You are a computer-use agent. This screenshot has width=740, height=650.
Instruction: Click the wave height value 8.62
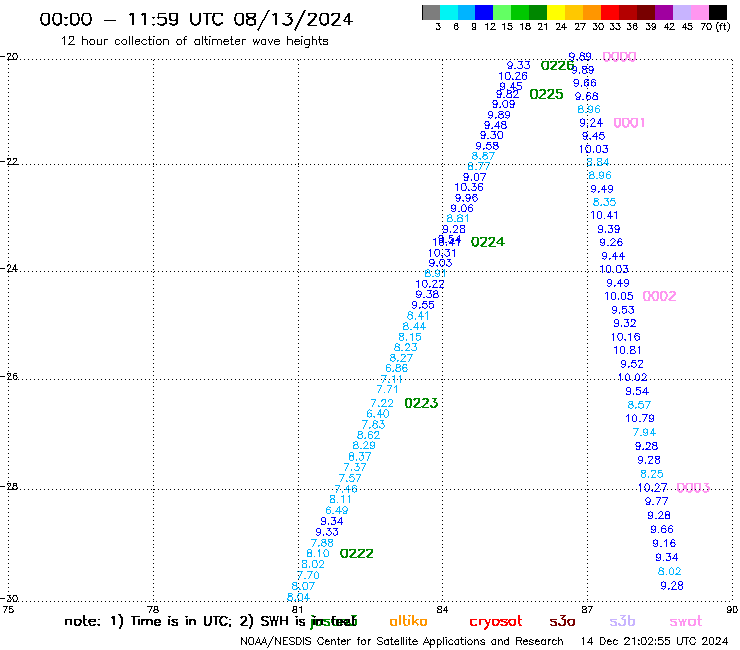pos(368,435)
